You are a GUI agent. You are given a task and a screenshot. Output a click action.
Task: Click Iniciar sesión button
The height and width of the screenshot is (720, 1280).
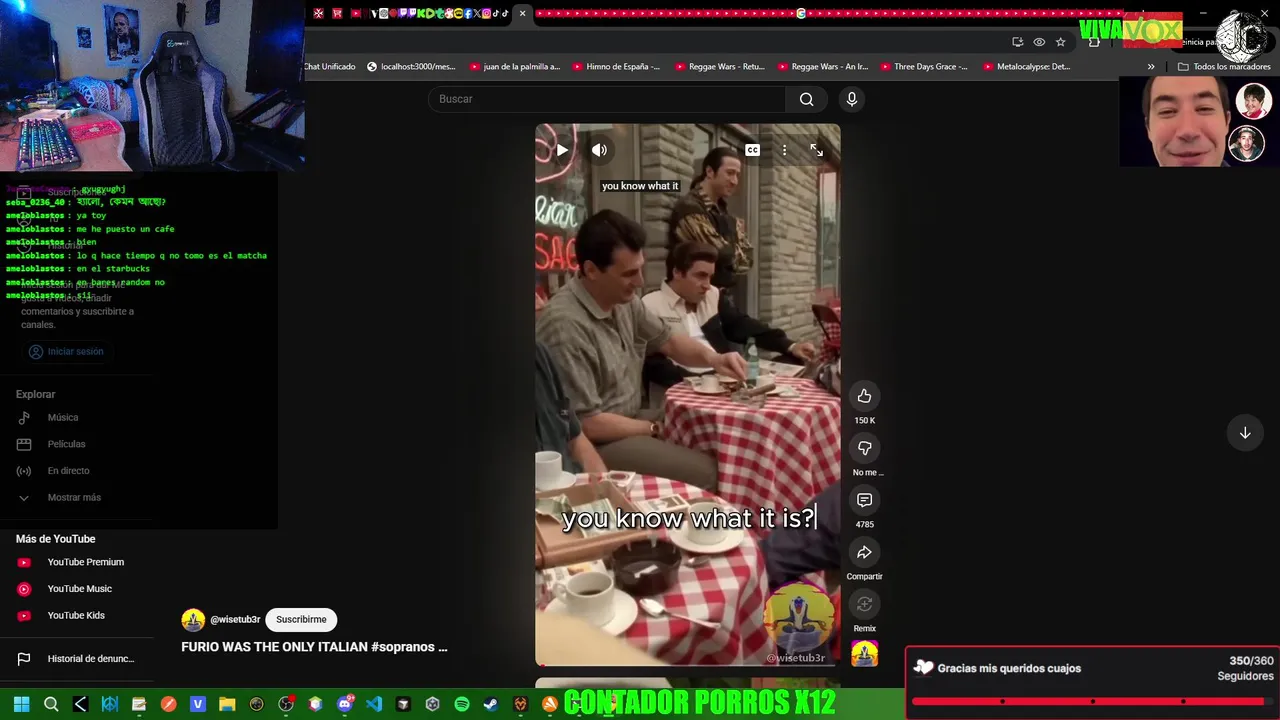(x=66, y=351)
